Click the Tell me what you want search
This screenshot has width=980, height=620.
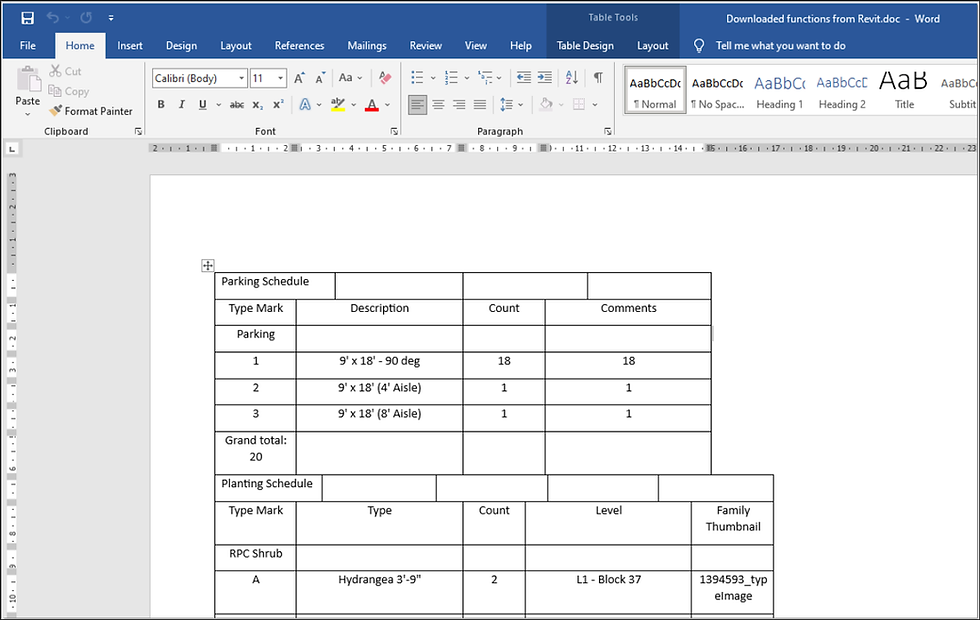pyautogui.click(x=781, y=46)
